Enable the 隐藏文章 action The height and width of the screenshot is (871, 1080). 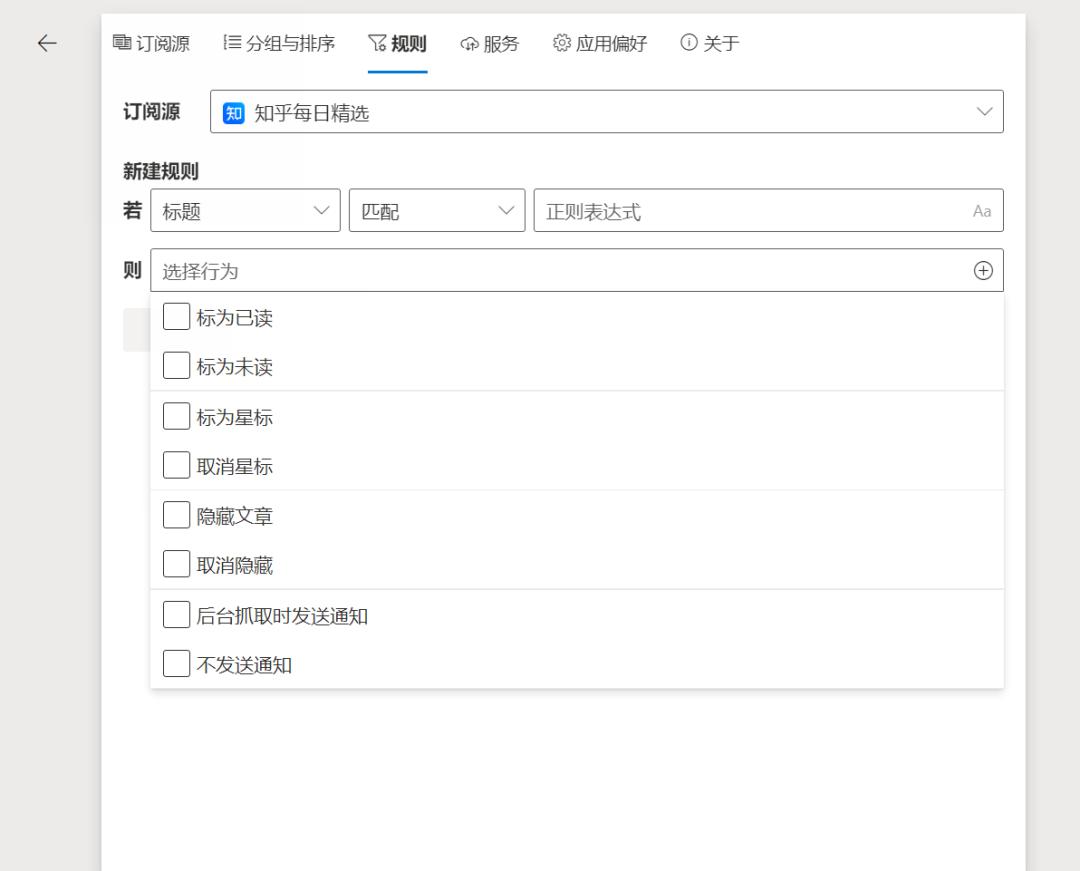pyautogui.click(x=176, y=514)
